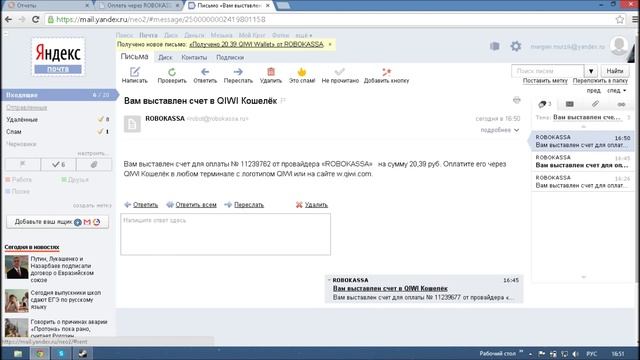Open the Входящие folder
This screenshot has height=360, width=640.
click(58, 95)
